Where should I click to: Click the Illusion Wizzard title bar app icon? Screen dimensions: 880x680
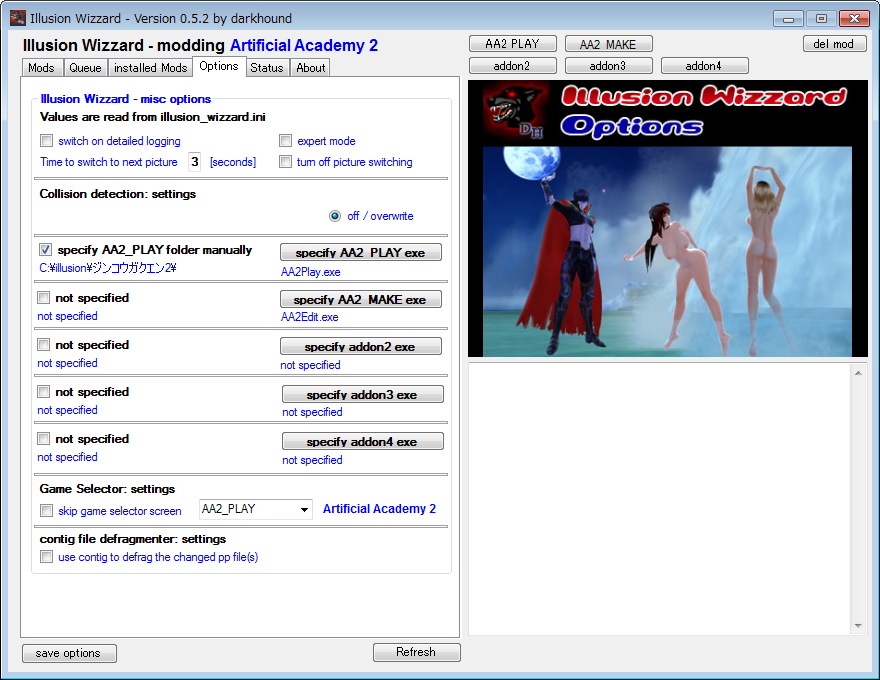pos(18,18)
